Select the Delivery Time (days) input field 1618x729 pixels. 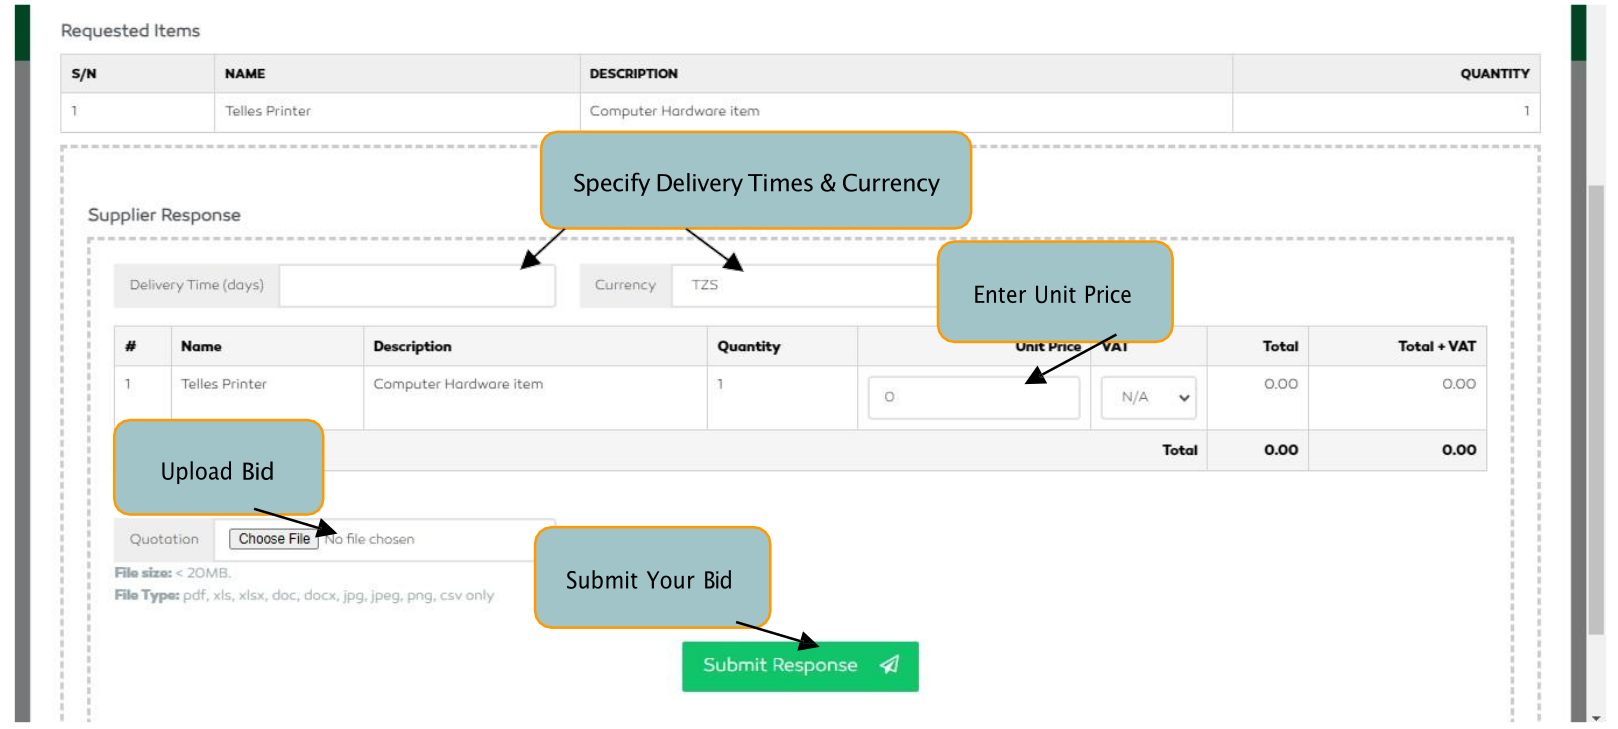[x=420, y=287]
